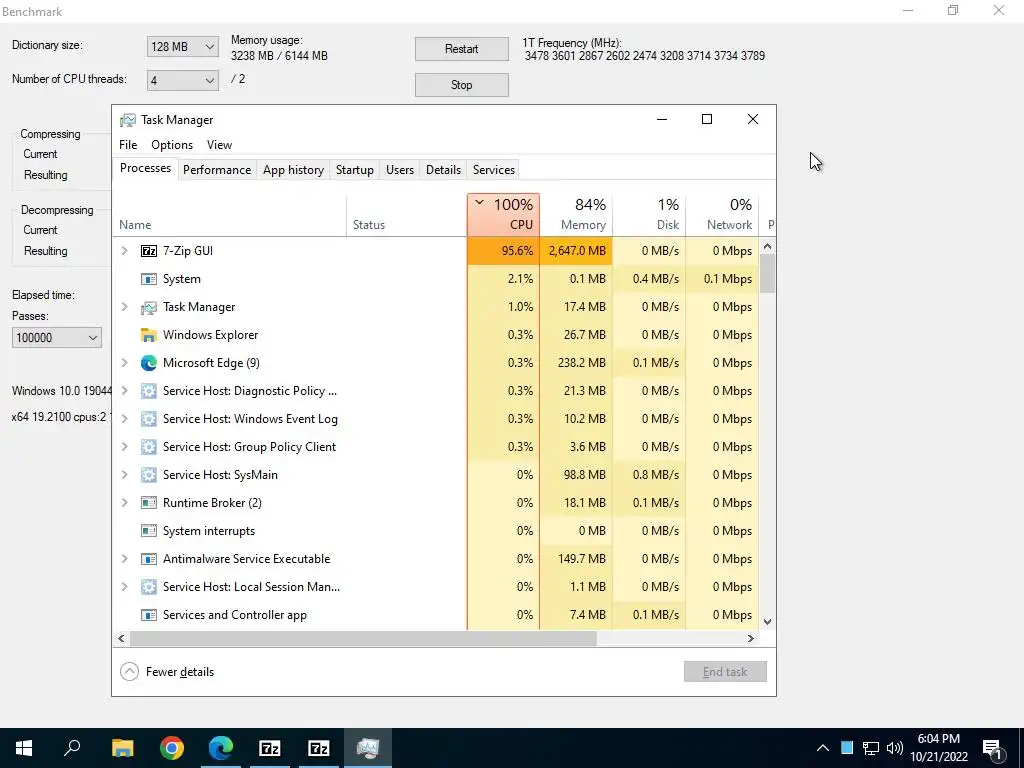1024x768 pixels.
Task: Open the Options menu
Action: point(172,145)
